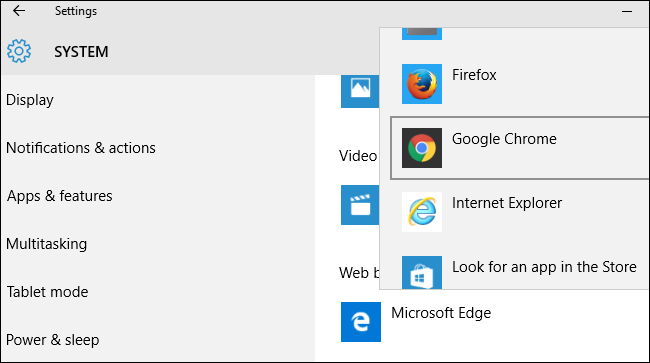The width and height of the screenshot is (650, 363).
Task: Choose the Internet Explorer icon
Action: coord(422,212)
